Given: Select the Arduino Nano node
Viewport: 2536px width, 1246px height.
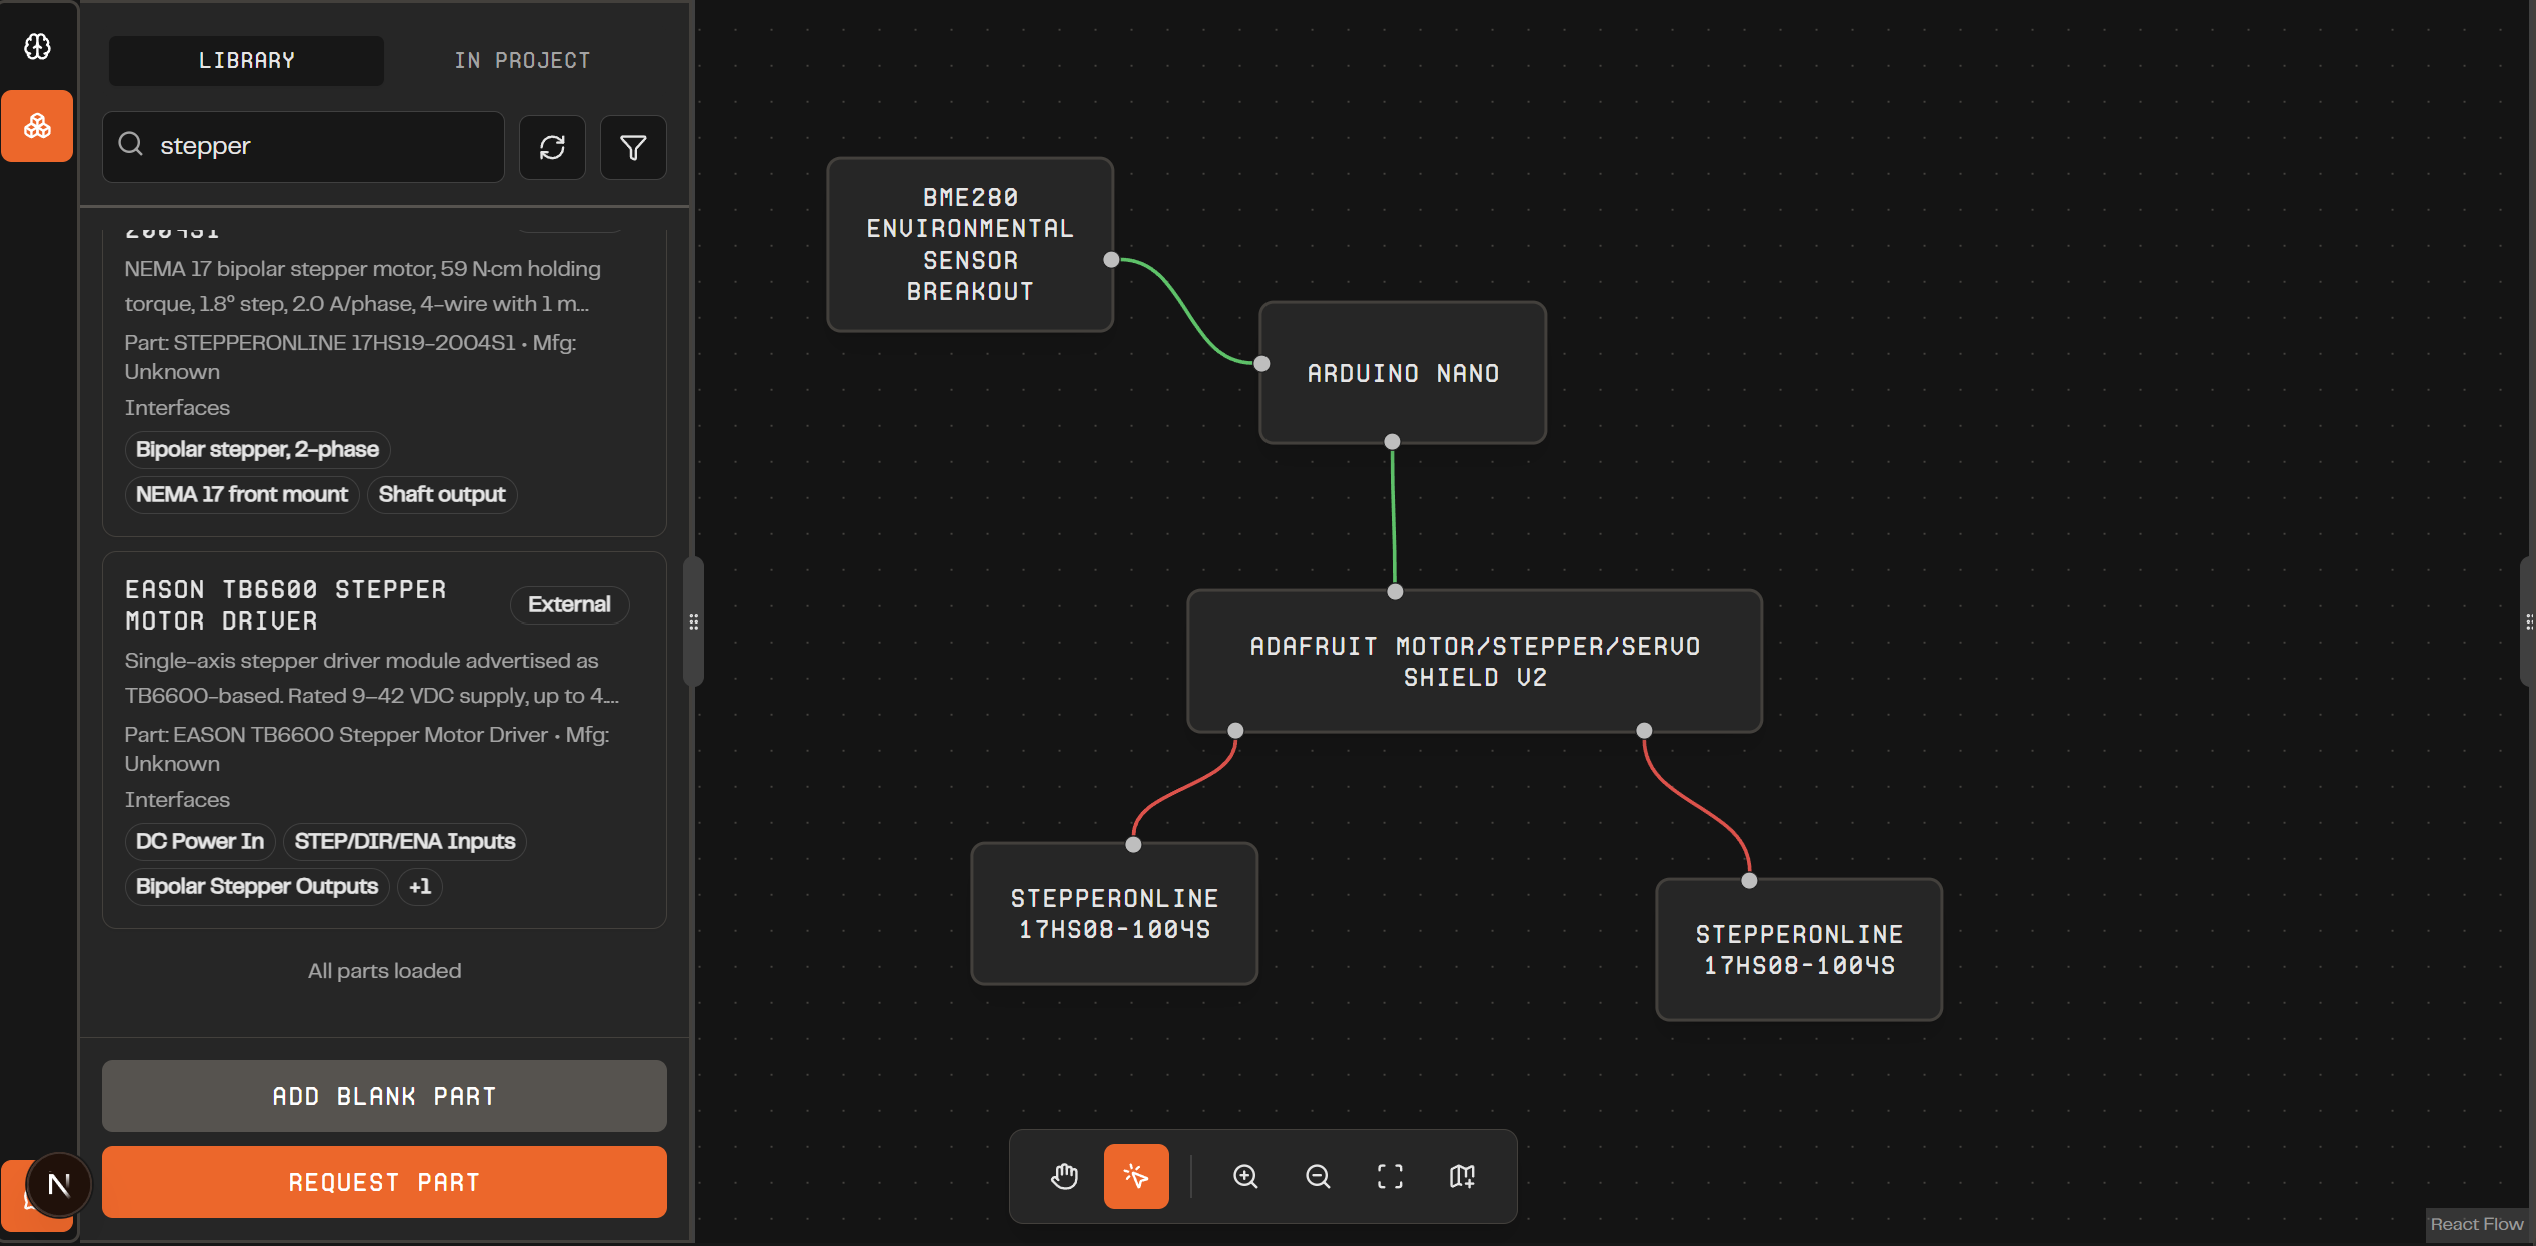Looking at the screenshot, I should pyautogui.click(x=1402, y=373).
